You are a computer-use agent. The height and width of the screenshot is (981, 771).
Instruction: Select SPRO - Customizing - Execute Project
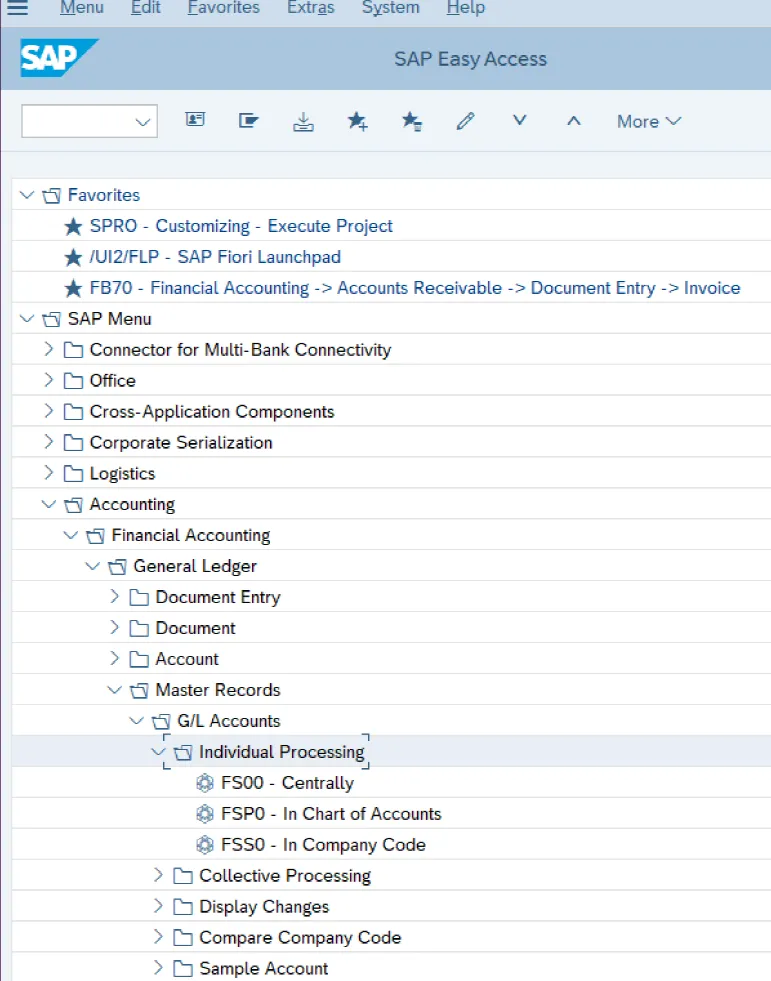coord(242,226)
